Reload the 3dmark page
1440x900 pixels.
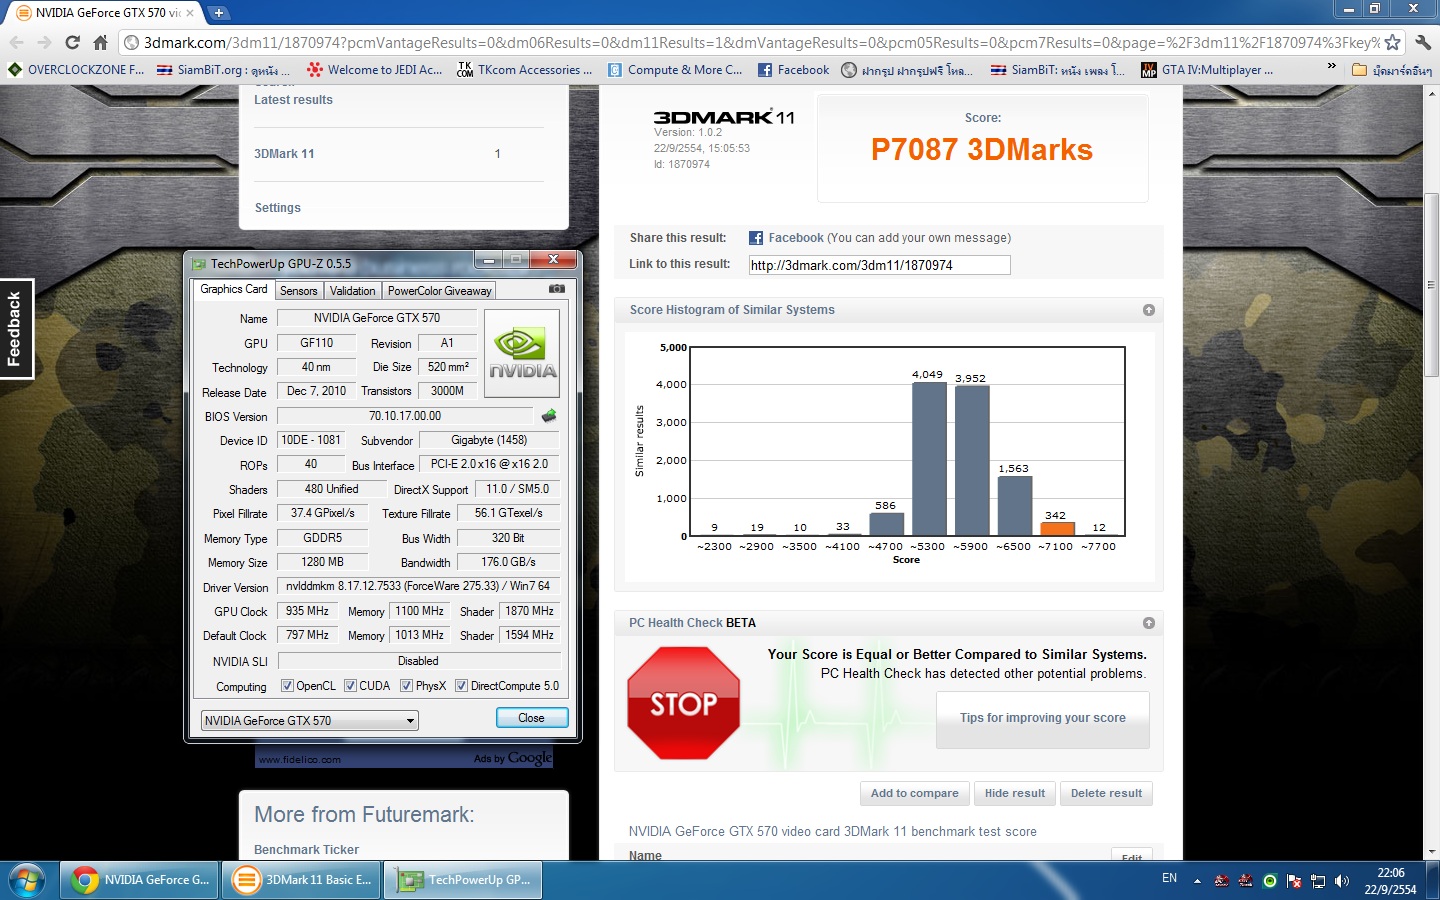tap(72, 42)
